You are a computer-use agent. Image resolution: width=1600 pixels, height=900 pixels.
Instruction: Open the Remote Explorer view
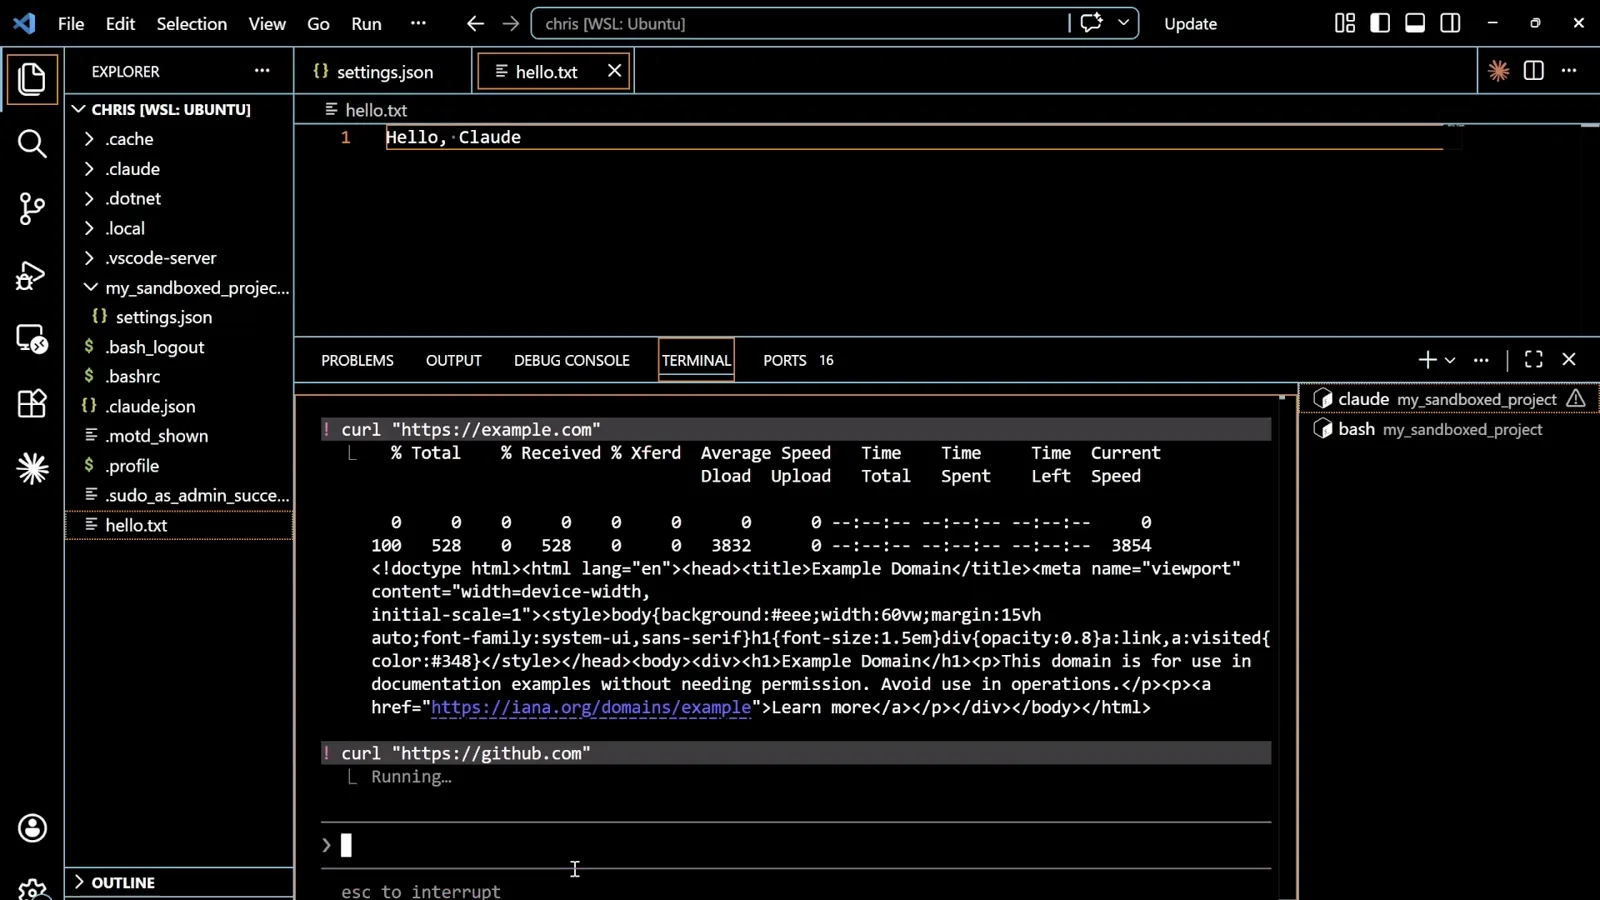(x=32, y=339)
